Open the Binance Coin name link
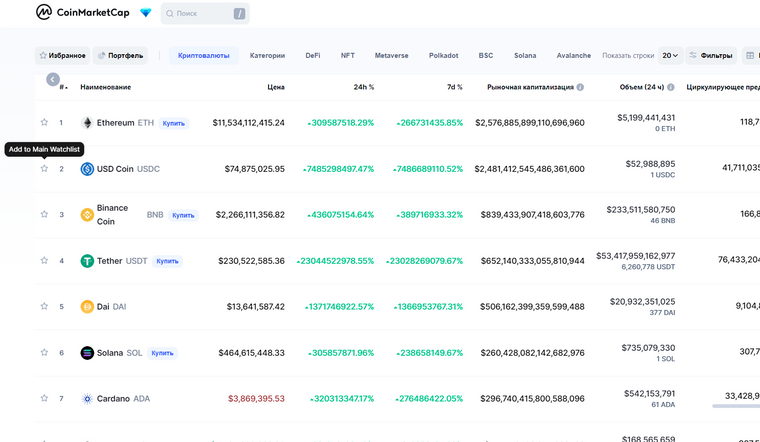The image size is (760, 442). [112, 214]
